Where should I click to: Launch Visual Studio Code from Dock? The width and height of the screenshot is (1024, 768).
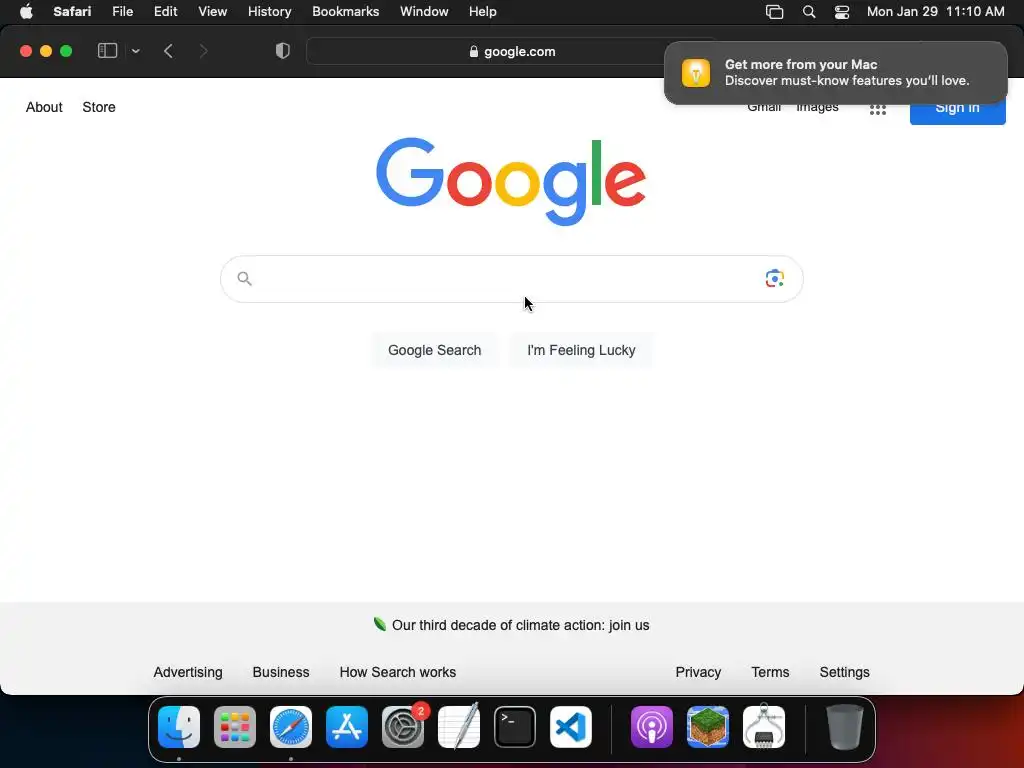click(571, 727)
